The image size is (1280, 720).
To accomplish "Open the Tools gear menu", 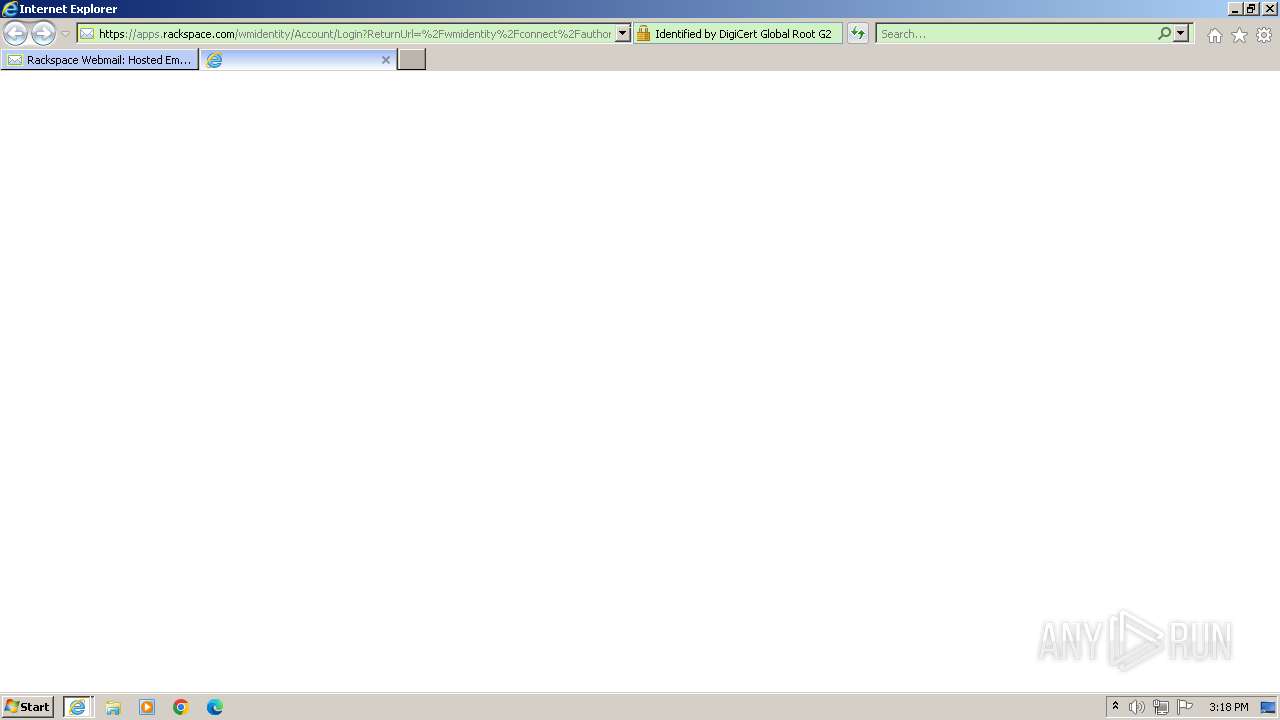I will pos(1264,35).
